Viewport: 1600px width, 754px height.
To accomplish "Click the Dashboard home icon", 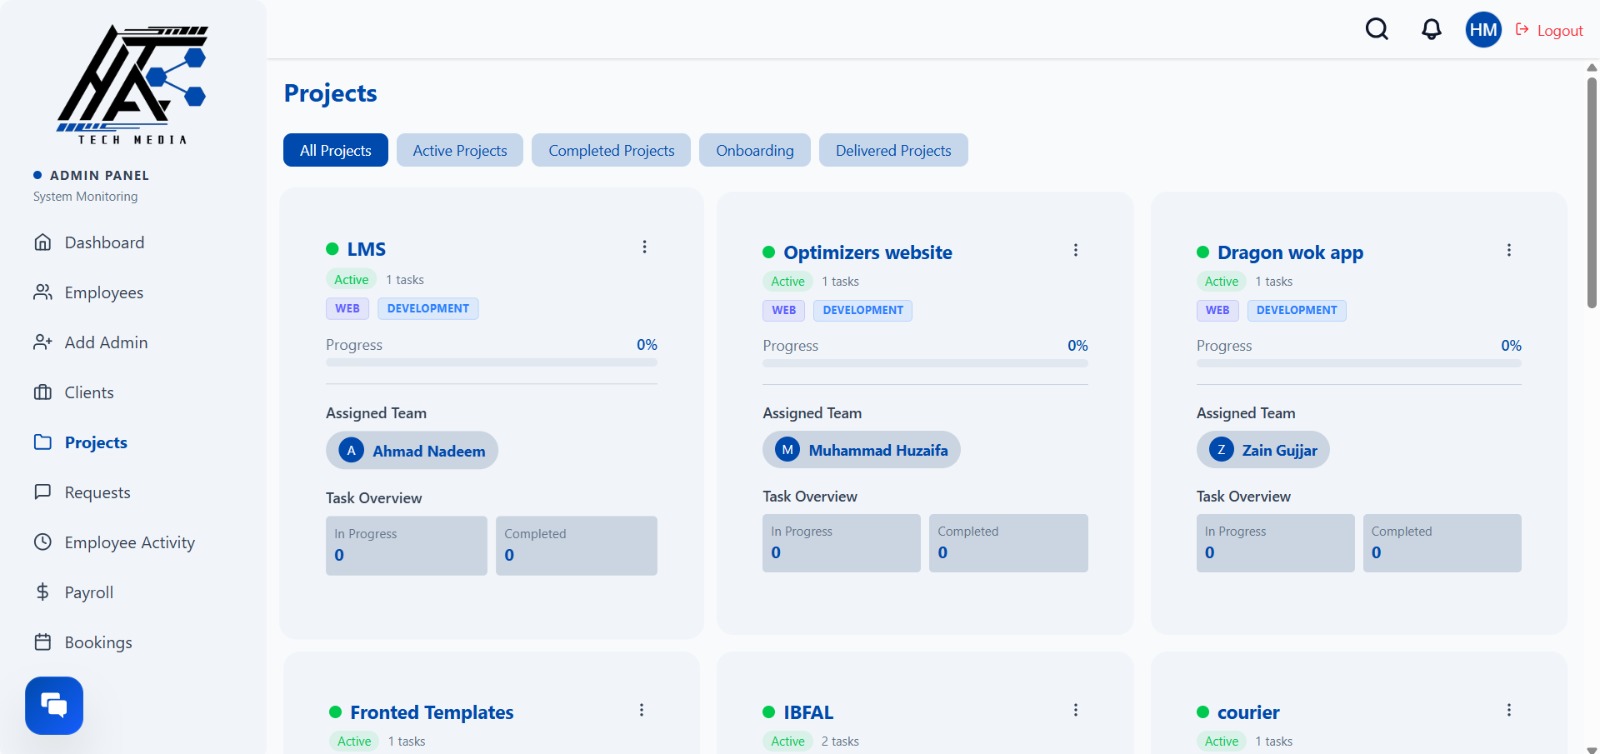I will 43,242.
